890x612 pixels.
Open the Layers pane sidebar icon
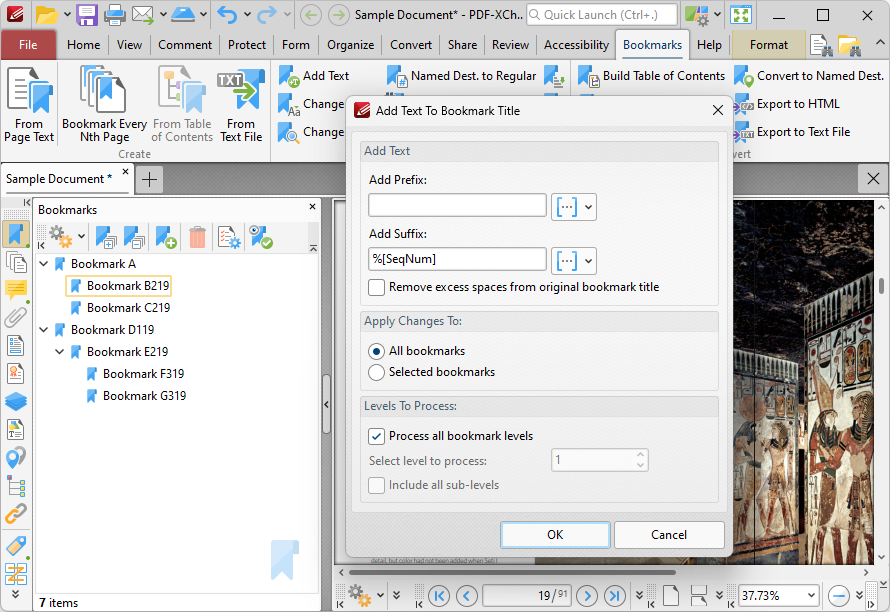(15, 401)
